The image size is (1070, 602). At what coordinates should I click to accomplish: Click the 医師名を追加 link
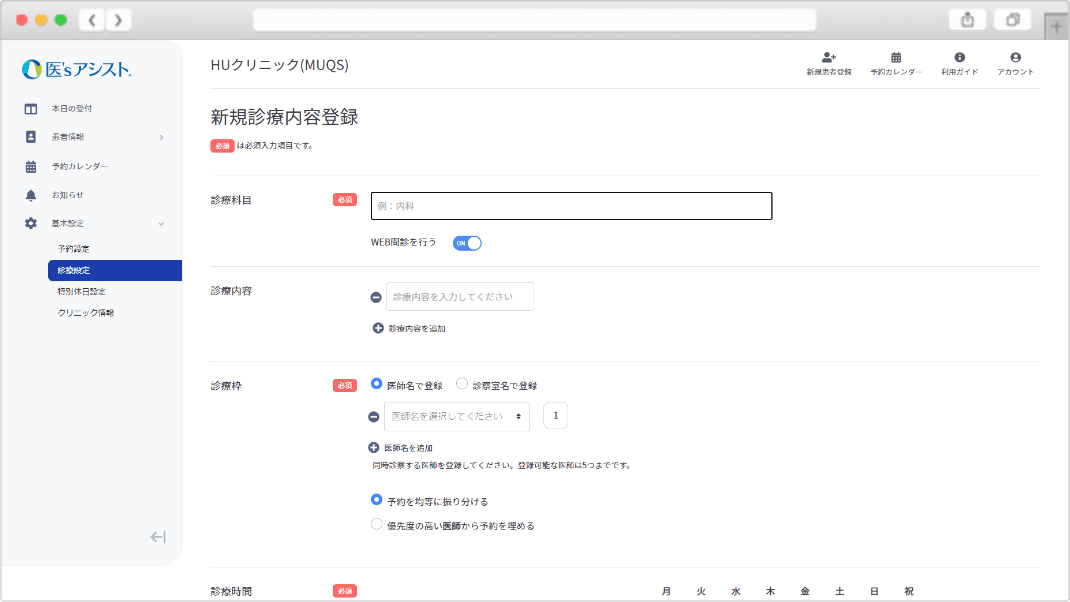(401, 448)
